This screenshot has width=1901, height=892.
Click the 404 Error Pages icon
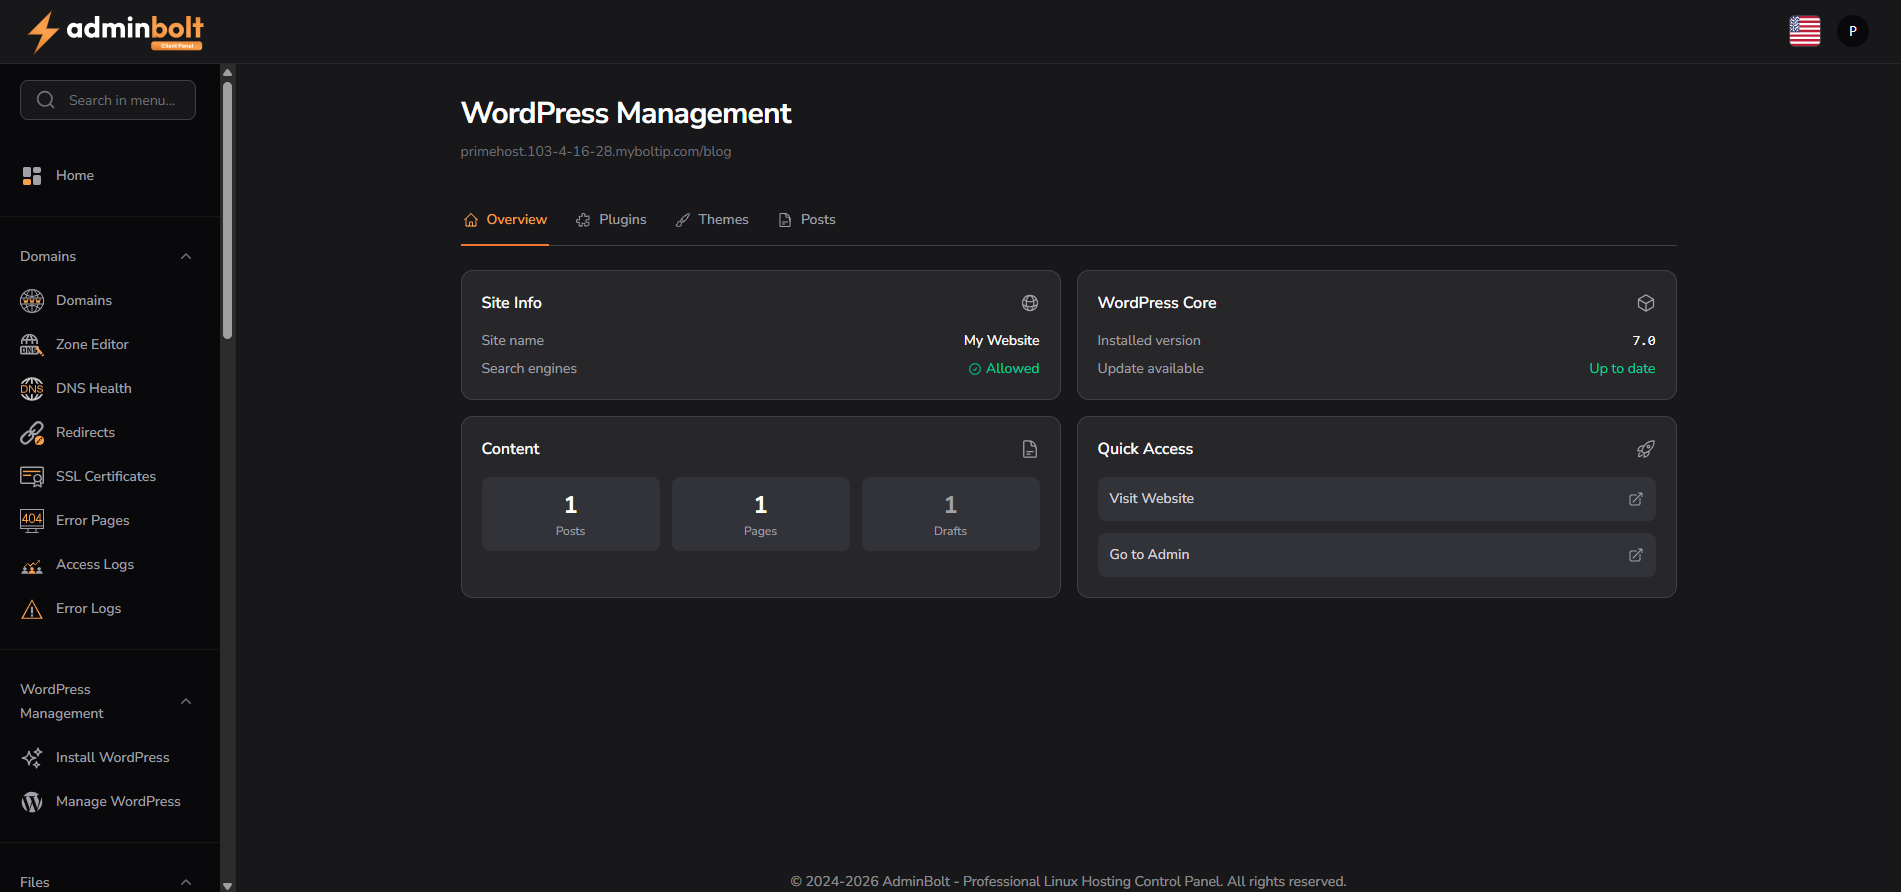click(x=32, y=521)
